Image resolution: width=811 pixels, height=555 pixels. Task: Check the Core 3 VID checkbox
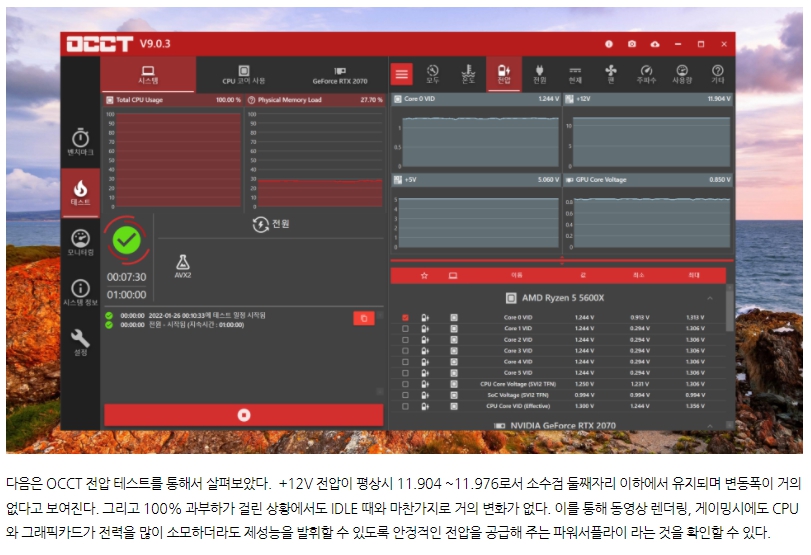click(405, 351)
